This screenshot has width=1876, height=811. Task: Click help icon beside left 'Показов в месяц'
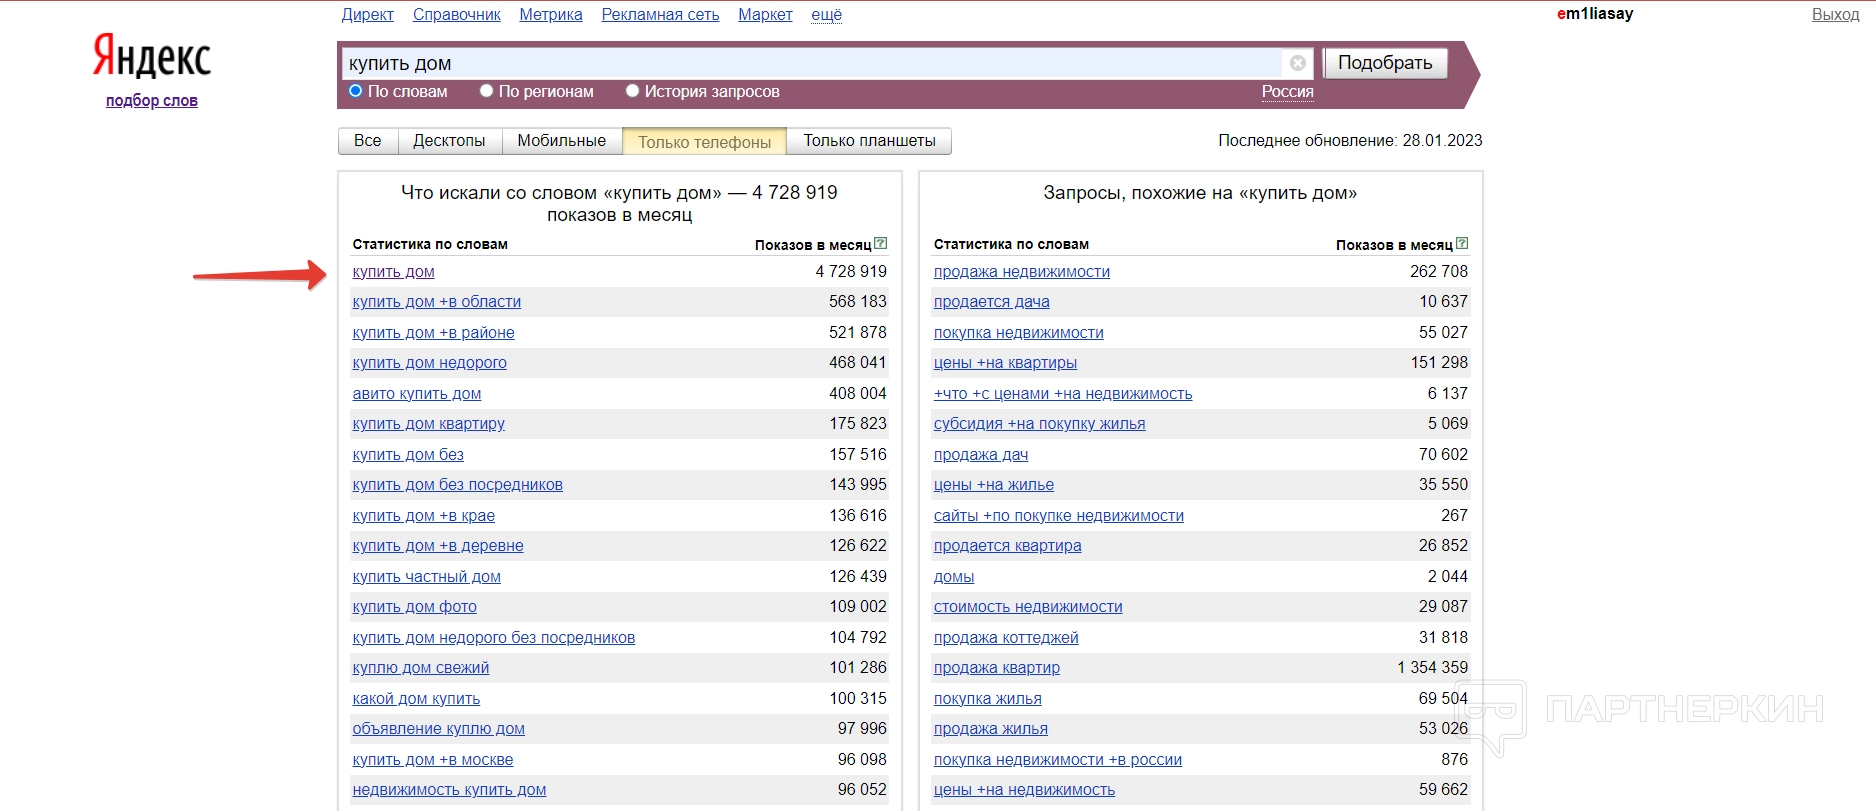(x=880, y=243)
